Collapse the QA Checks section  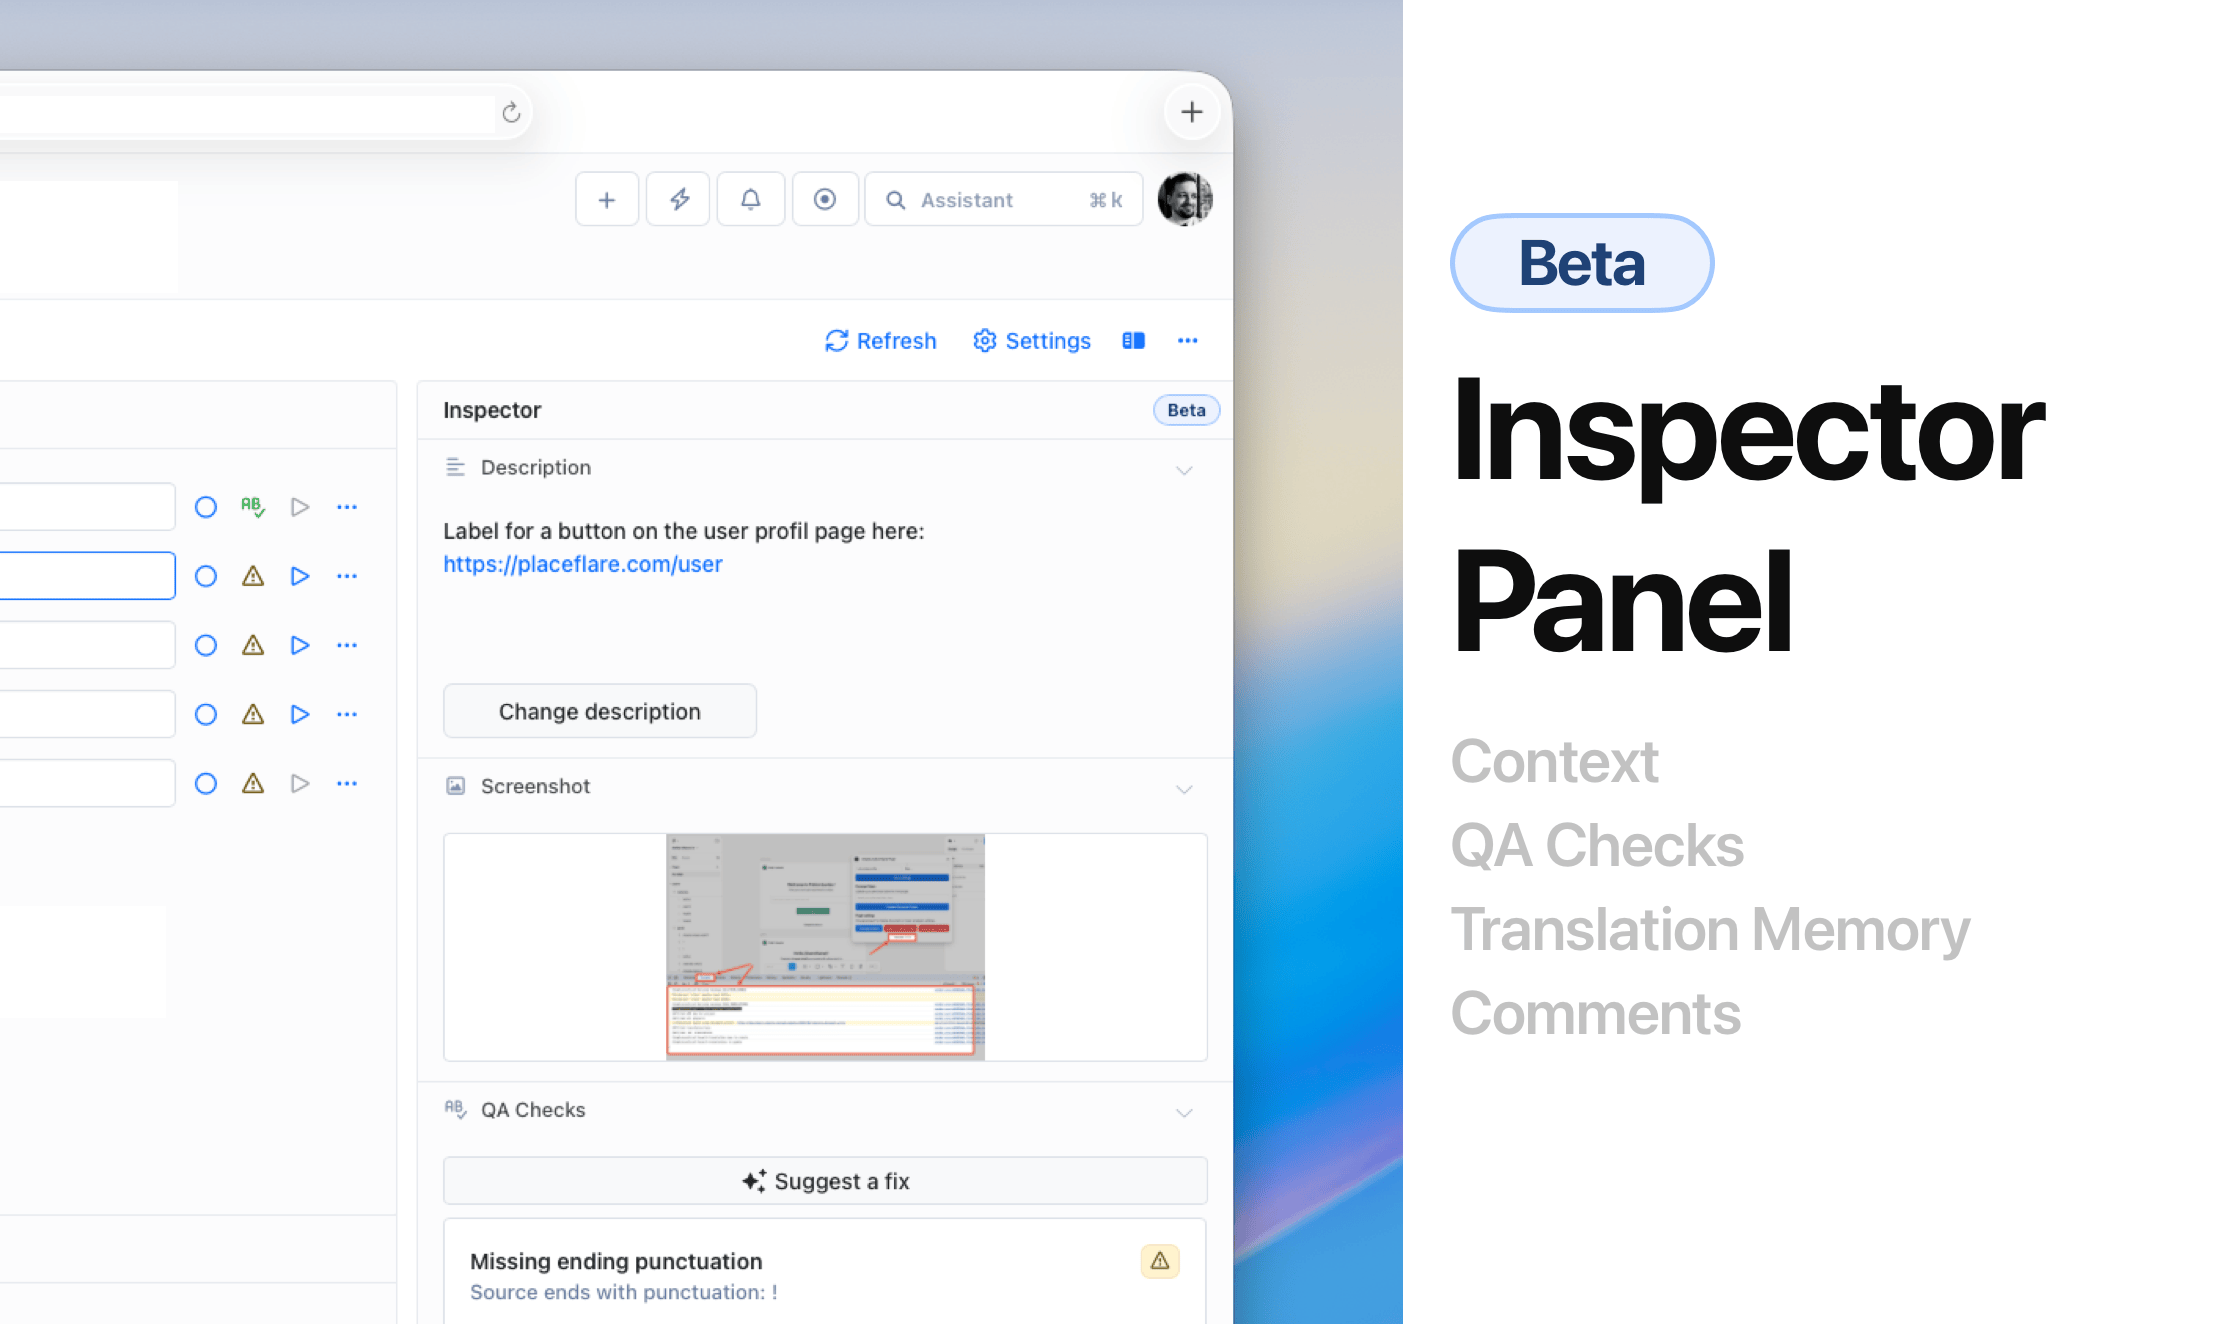1184,1112
